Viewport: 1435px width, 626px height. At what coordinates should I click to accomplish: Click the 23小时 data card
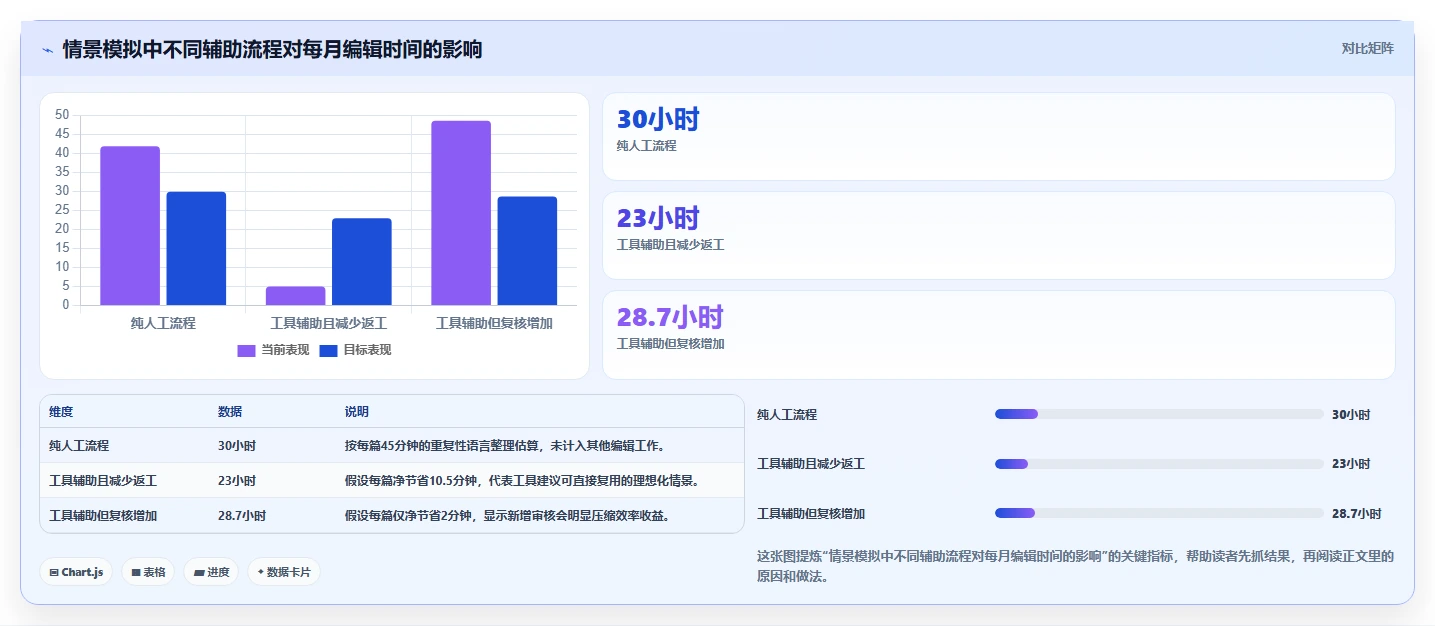998,235
